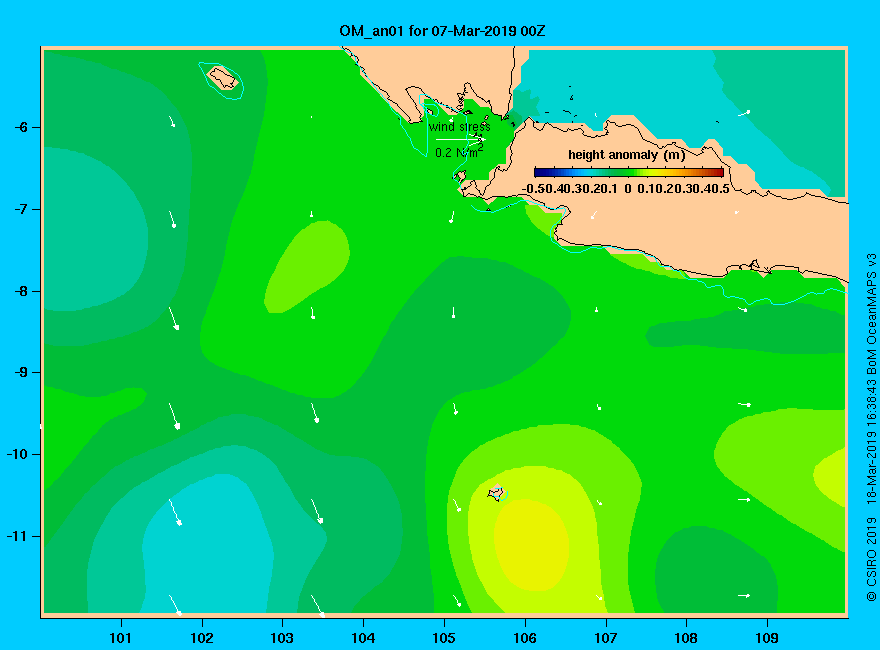Click the vertical CSIRO BoM OceanMAPS copyright text
The height and width of the screenshot is (650, 880).
(x=871, y=427)
